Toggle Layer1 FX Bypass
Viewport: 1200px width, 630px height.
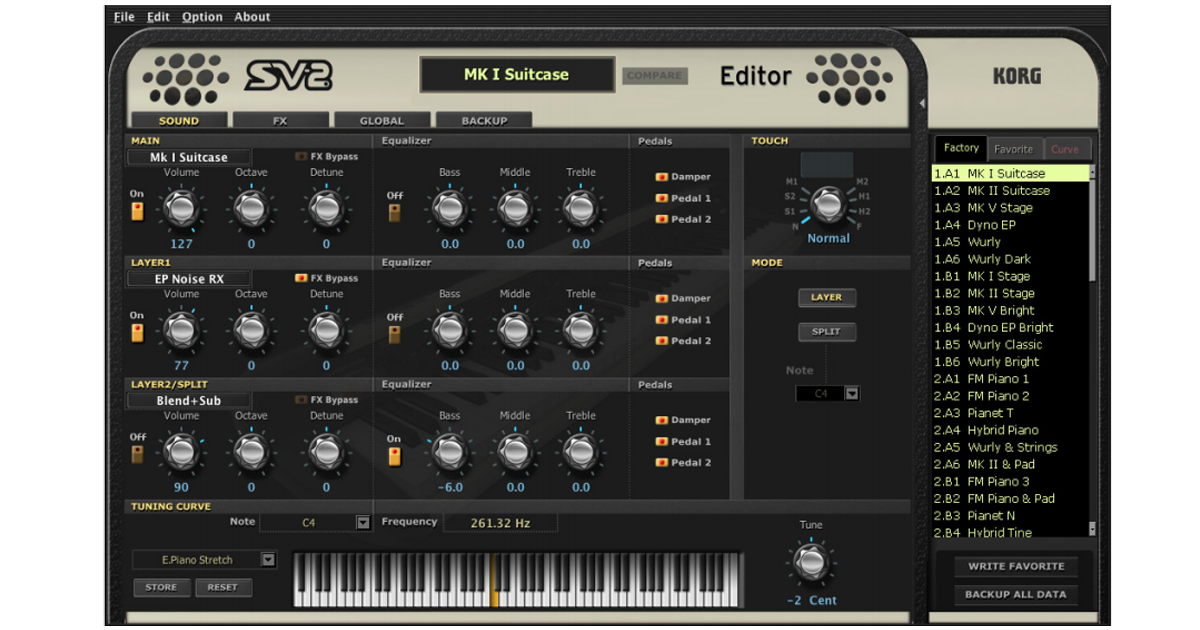coord(301,279)
